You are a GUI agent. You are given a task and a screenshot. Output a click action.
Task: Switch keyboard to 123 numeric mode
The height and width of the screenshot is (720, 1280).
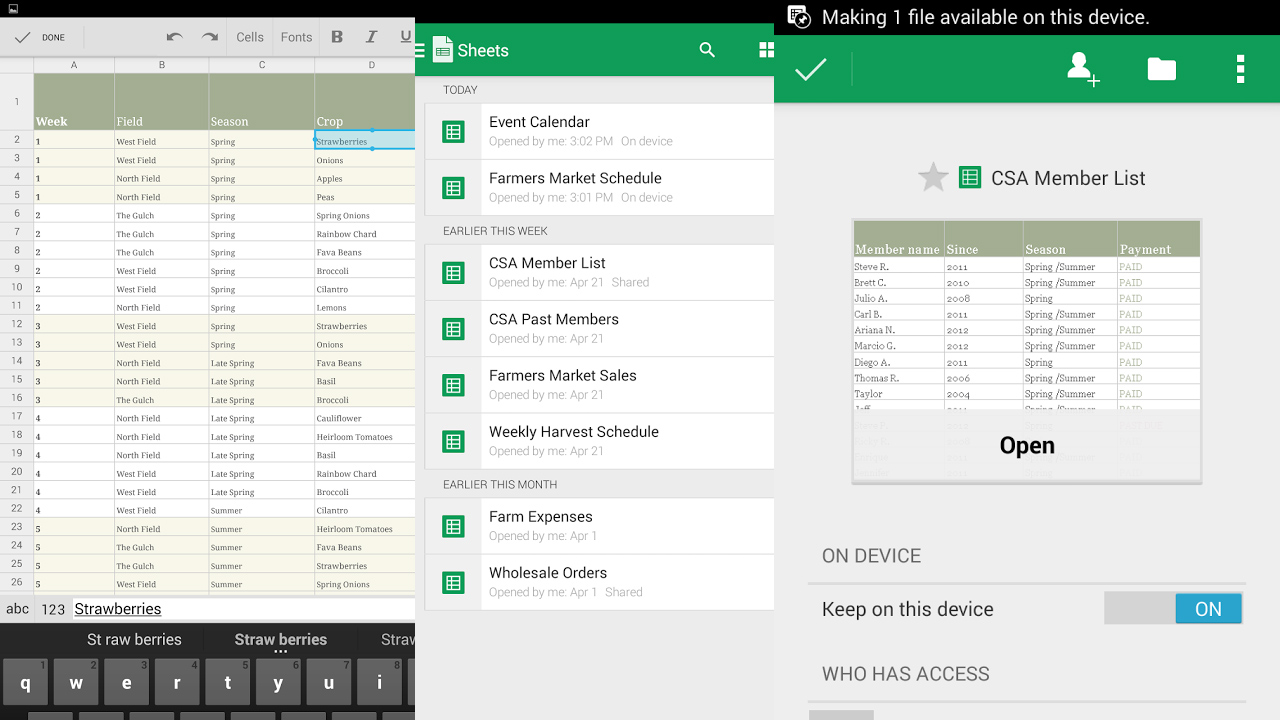pos(53,608)
